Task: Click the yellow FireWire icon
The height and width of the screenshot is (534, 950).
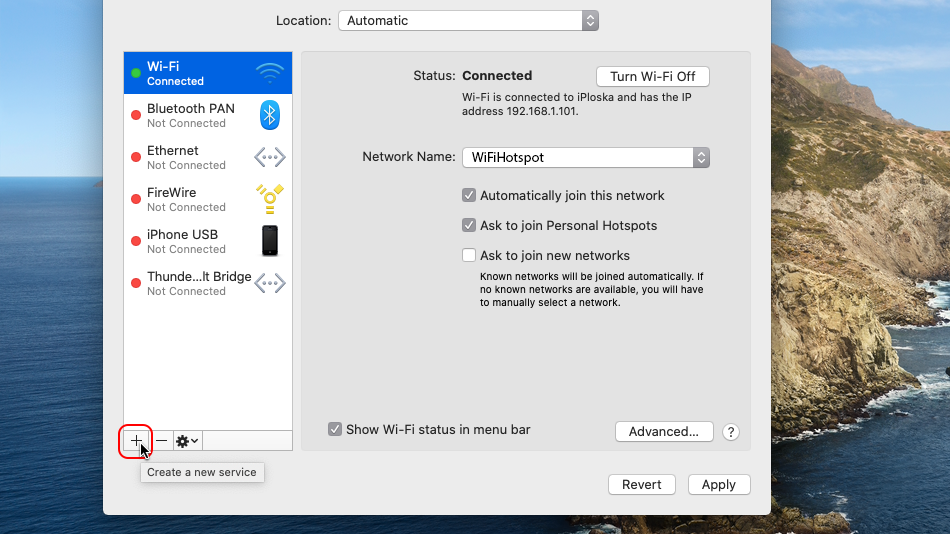Action: click(269, 199)
